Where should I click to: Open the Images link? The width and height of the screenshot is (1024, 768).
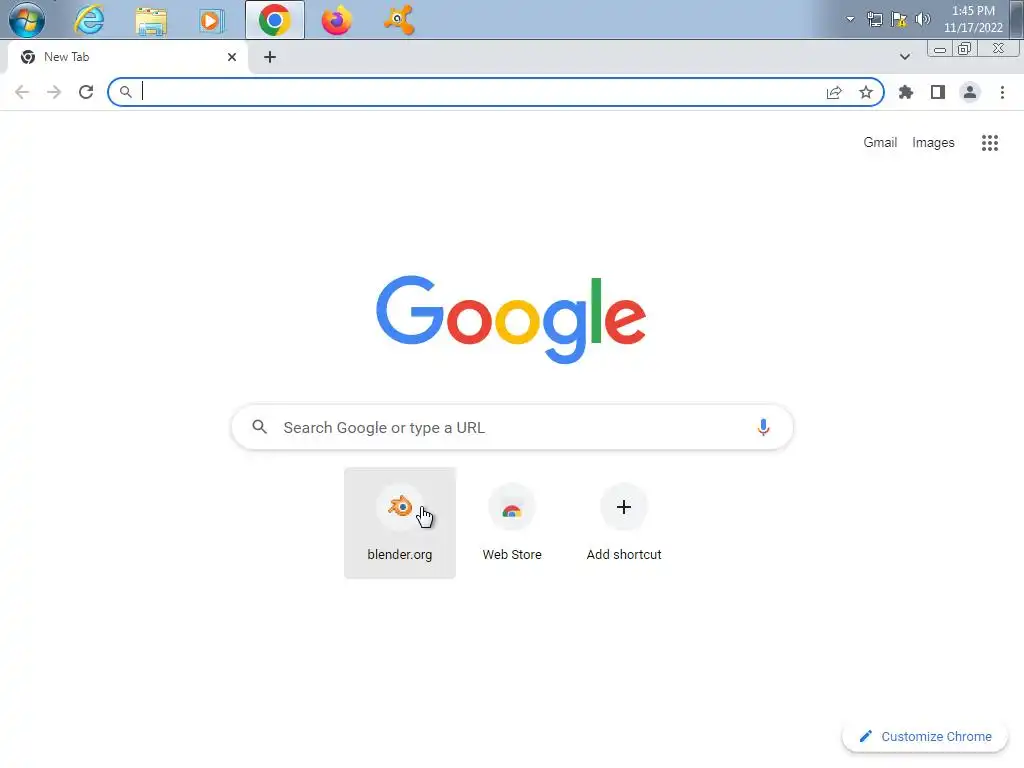point(933,142)
